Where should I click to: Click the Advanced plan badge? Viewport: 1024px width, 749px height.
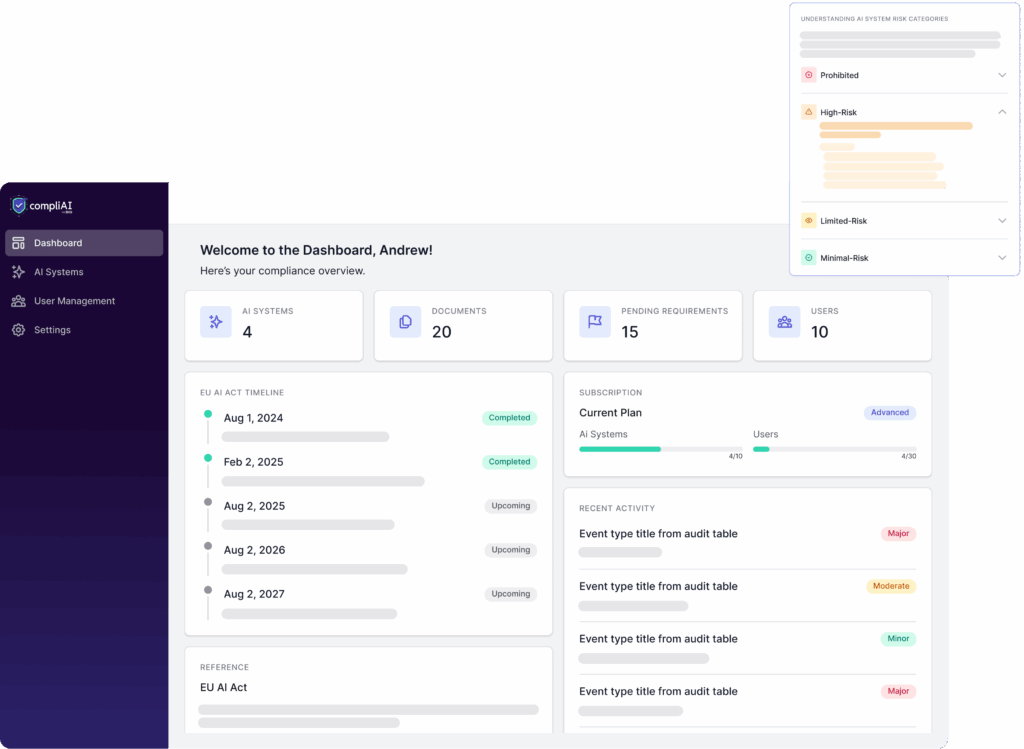point(889,412)
